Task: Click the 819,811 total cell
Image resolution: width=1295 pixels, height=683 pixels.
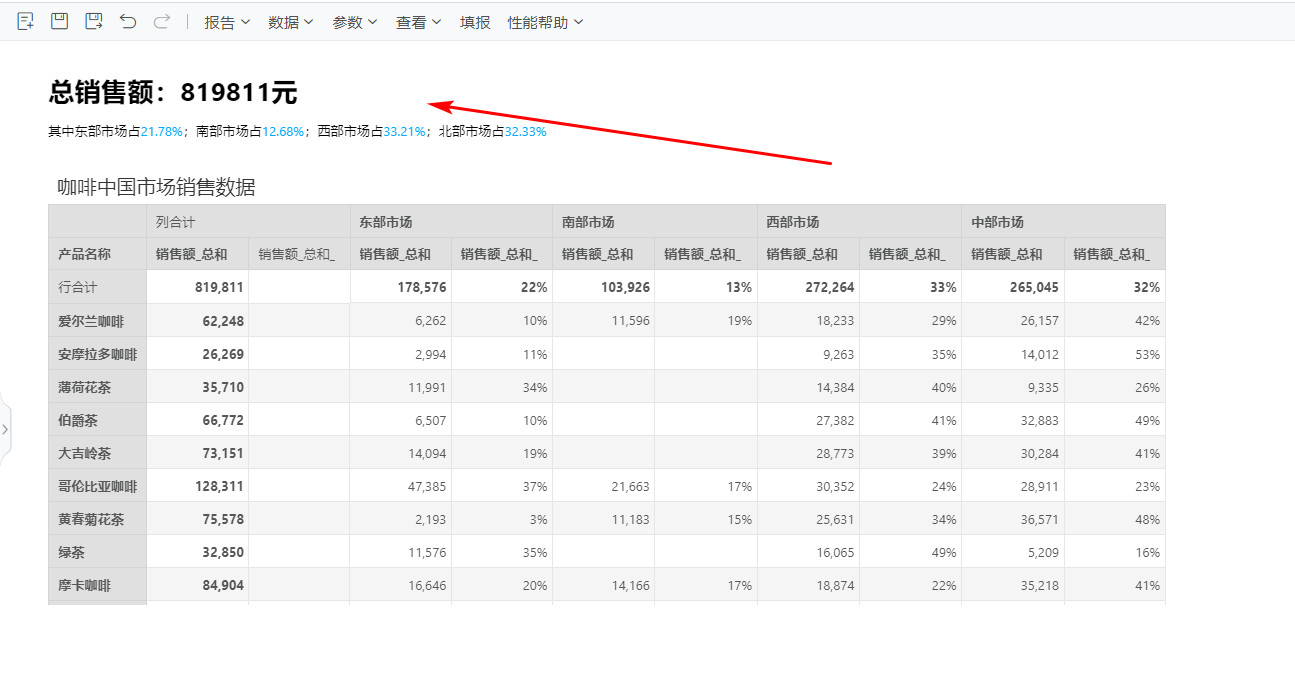Action: click(x=197, y=287)
